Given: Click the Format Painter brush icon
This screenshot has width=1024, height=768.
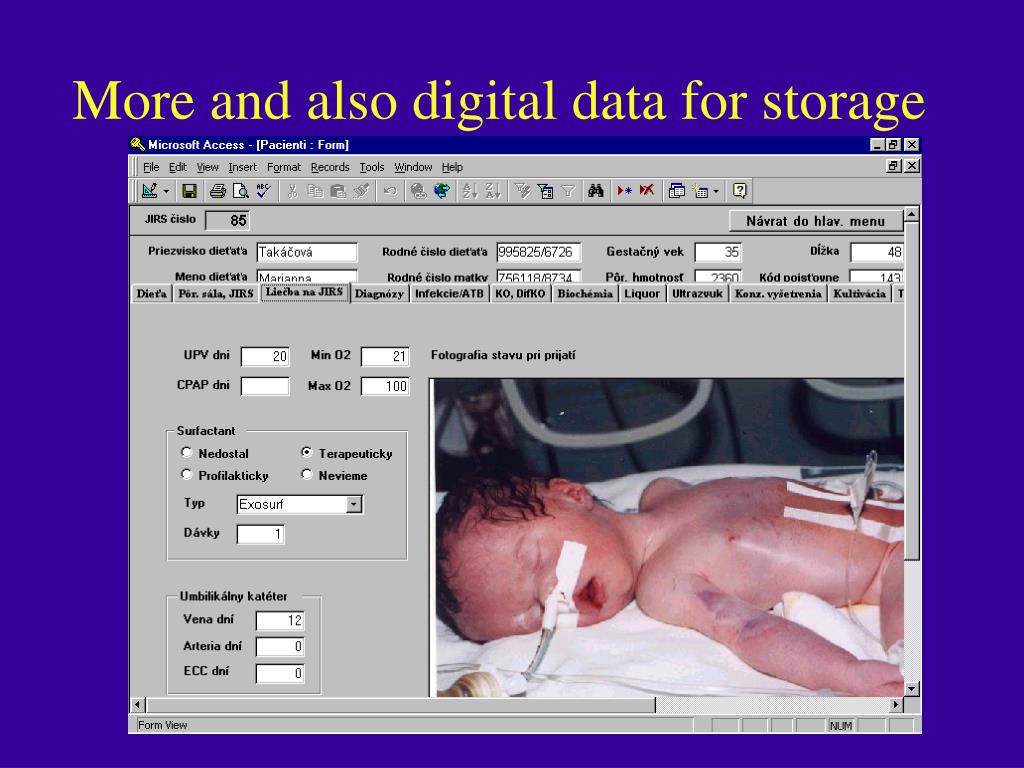Looking at the screenshot, I should pyautogui.click(x=360, y=191).
